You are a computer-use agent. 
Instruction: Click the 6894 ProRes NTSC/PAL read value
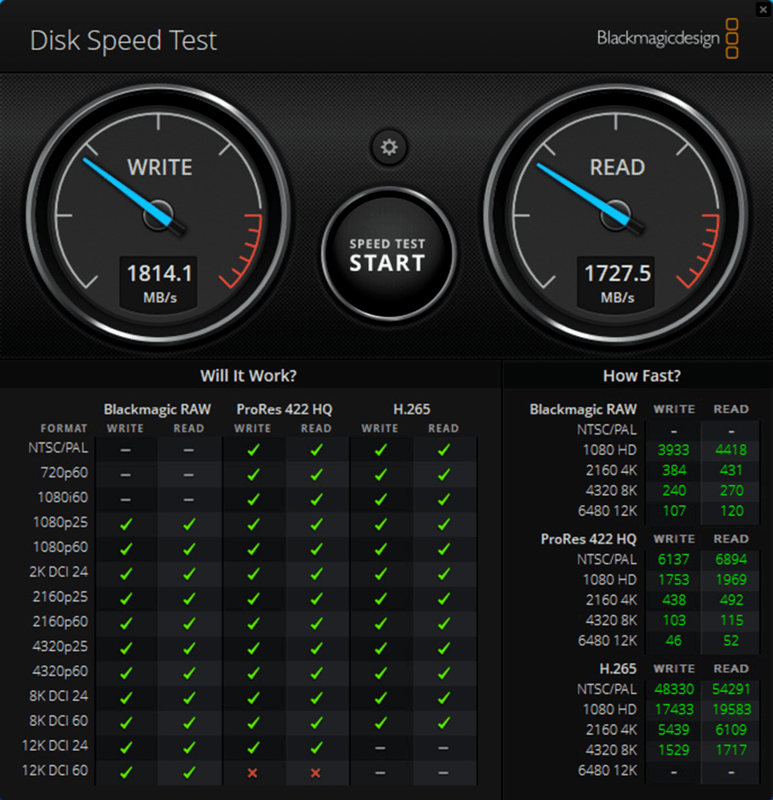[730, 560]
